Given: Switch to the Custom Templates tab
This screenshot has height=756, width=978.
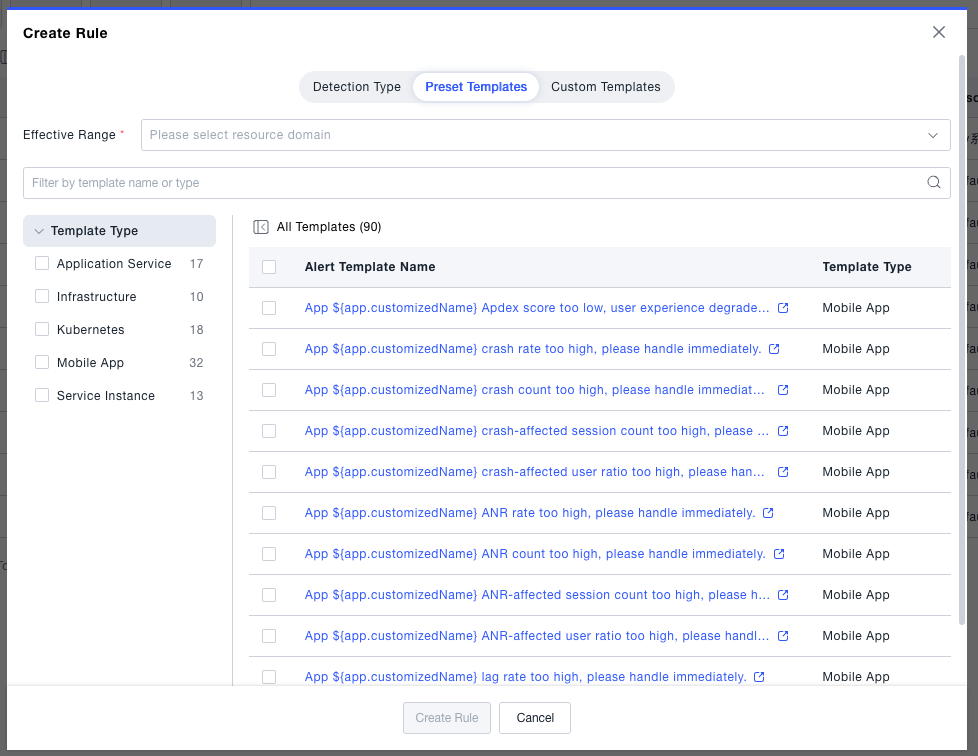Looking at the screenshot, I should [x=606, y=87].
